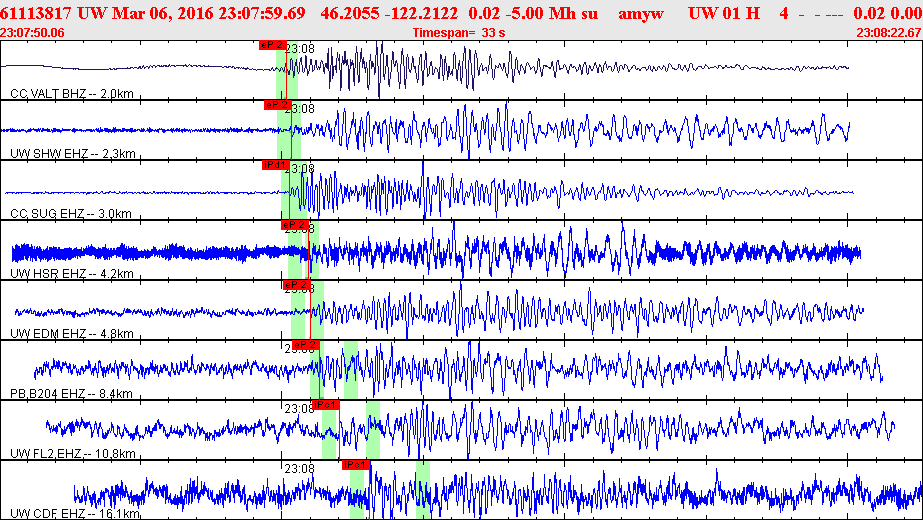Select the eP 2 pick marker on SHW trace
The height and width of the screenshot is (520, 923).
point(277,105)
